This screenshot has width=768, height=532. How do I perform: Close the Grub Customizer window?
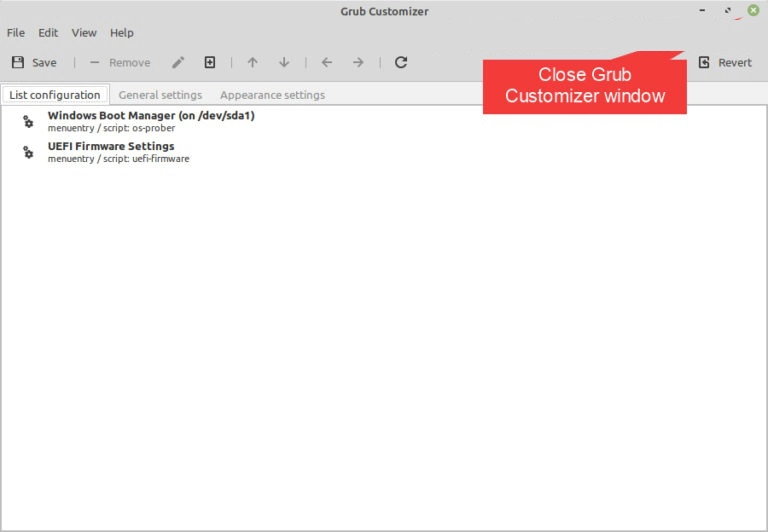click(x=752, y=12)
